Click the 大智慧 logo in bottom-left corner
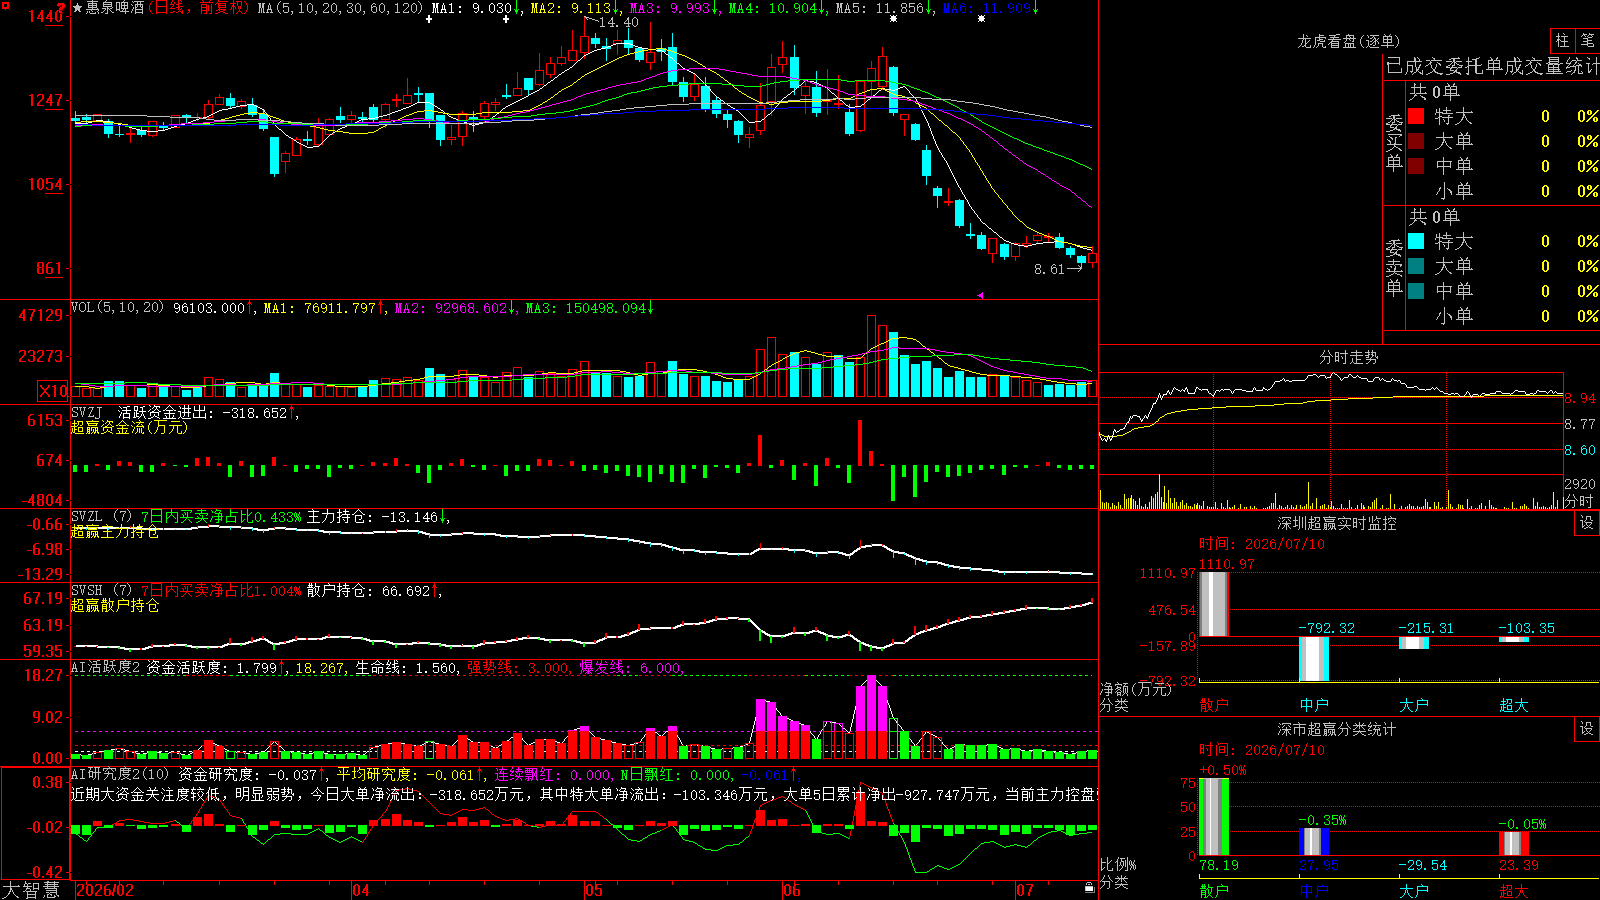Viewport: 1600px width, 900px height. point(31,889)
